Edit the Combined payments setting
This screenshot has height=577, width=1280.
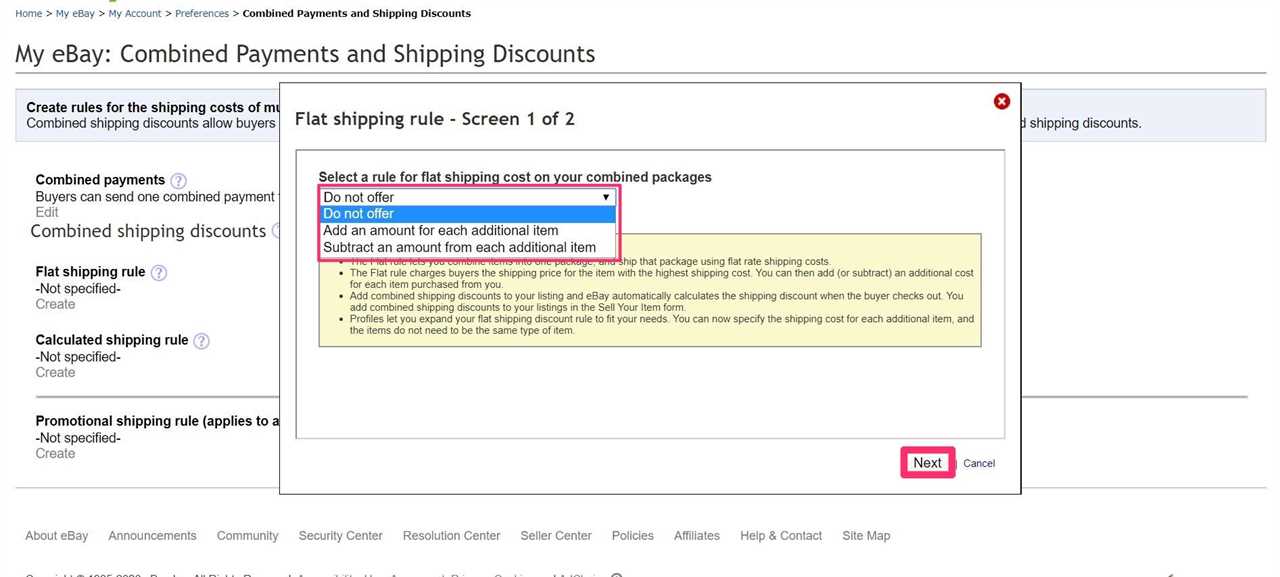46,211
